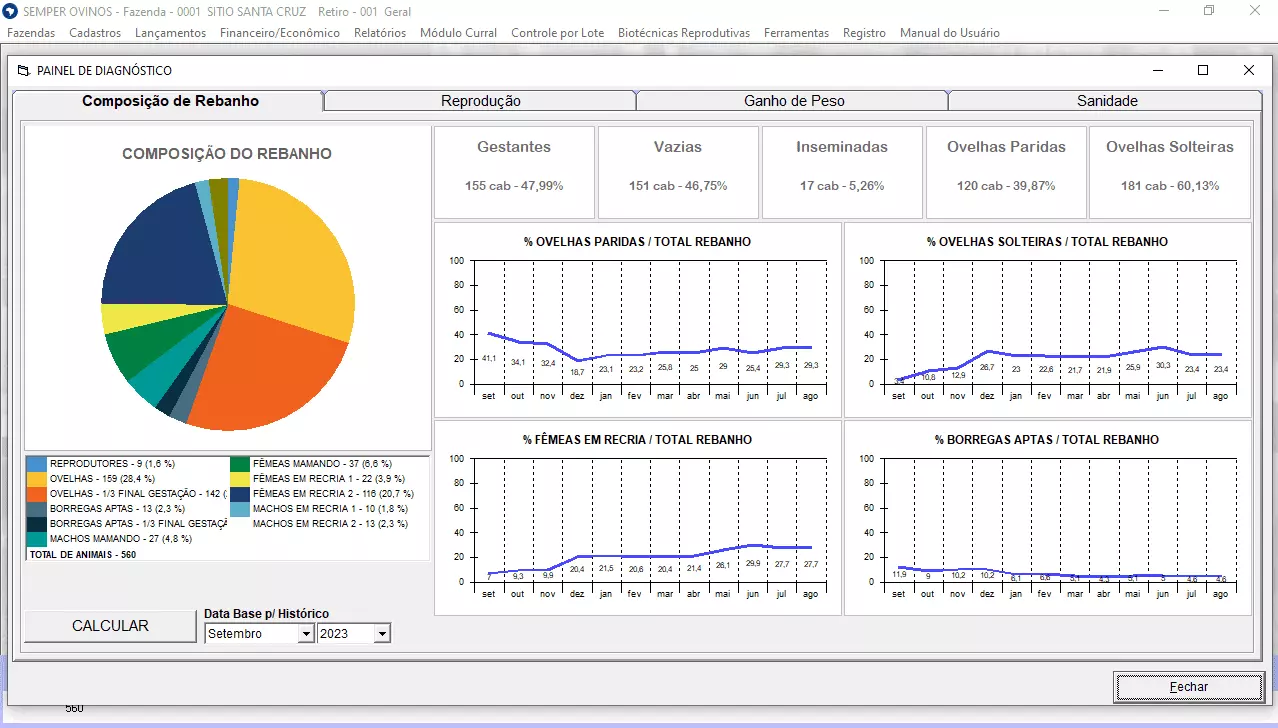The width and height of the screenshot is (1278, 728).
Task: Switch to the Ganho de Peso tab
Action: (793, 101)
